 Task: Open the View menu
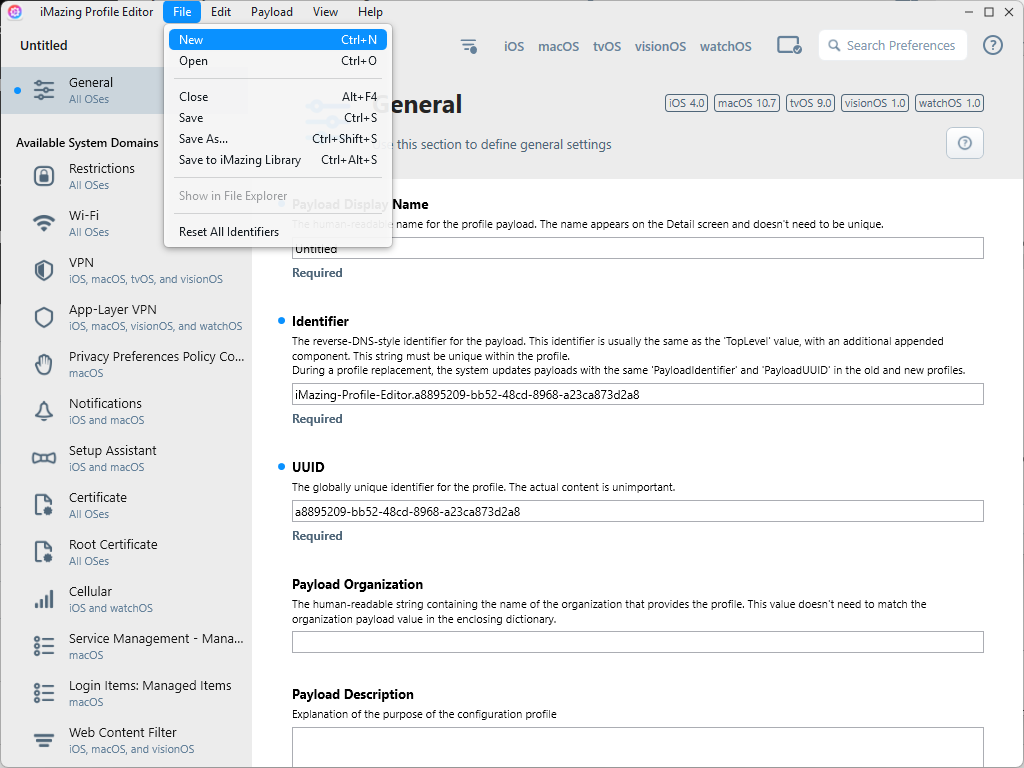pyautogui.click(x=325, y=12)
